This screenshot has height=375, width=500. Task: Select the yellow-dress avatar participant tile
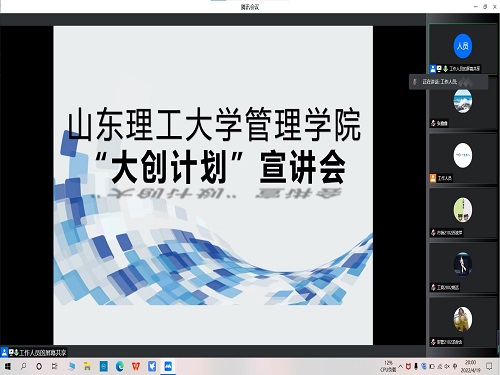point(463,323)
